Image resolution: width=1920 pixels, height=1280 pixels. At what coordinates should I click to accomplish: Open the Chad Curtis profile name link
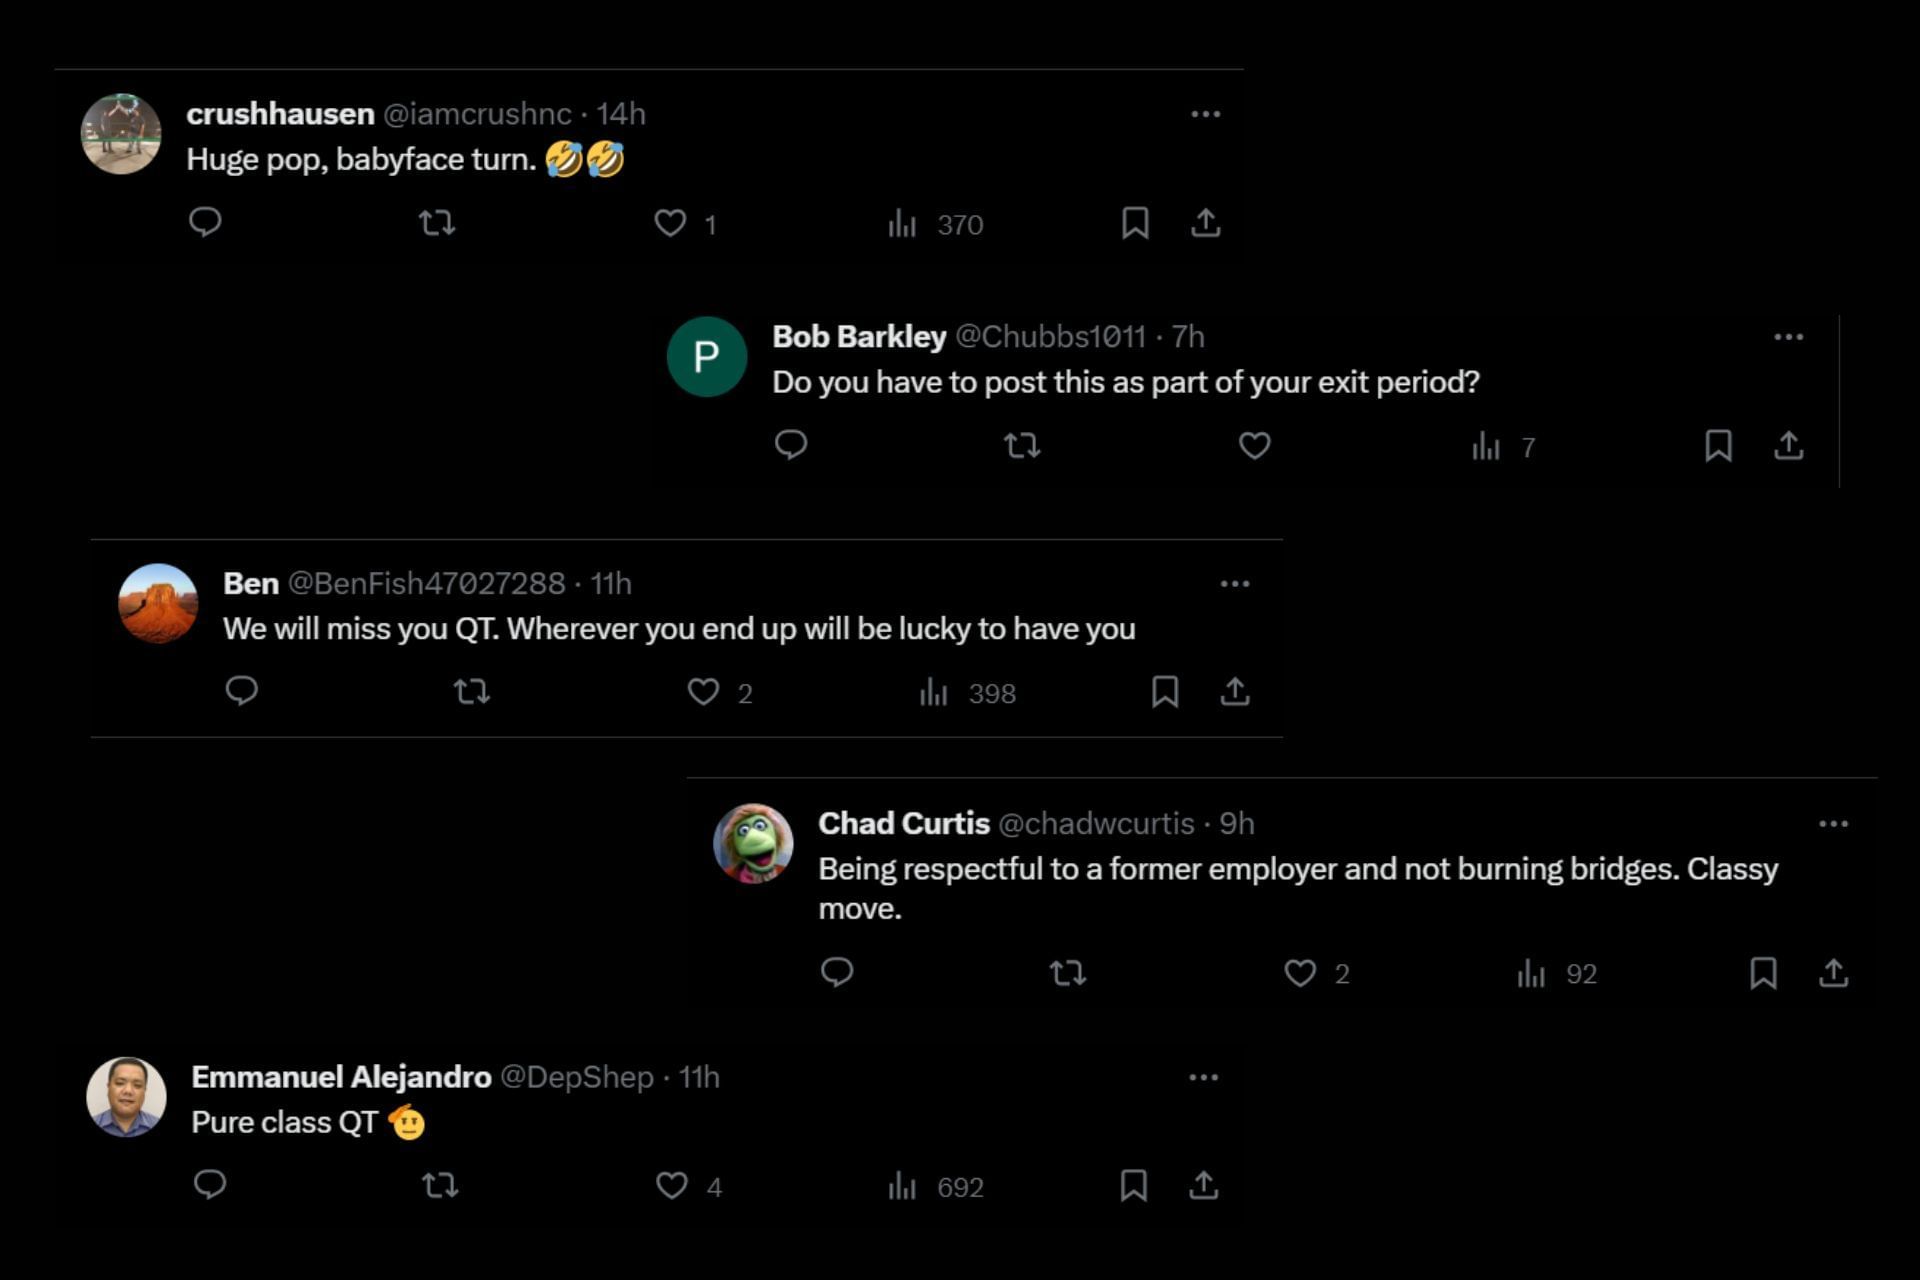tap(903, 823)
